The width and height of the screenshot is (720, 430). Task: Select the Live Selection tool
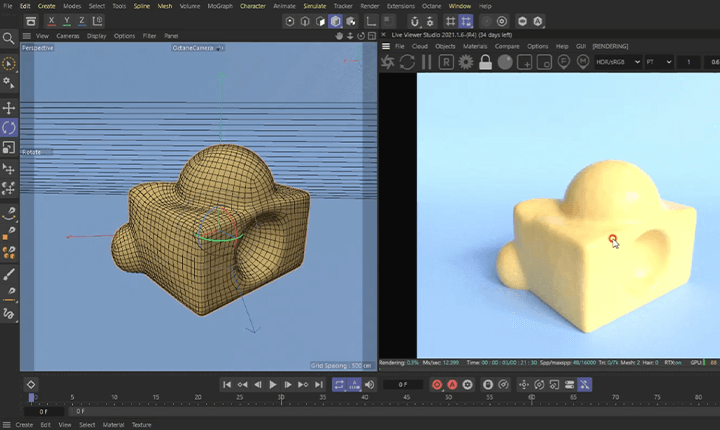9,63
